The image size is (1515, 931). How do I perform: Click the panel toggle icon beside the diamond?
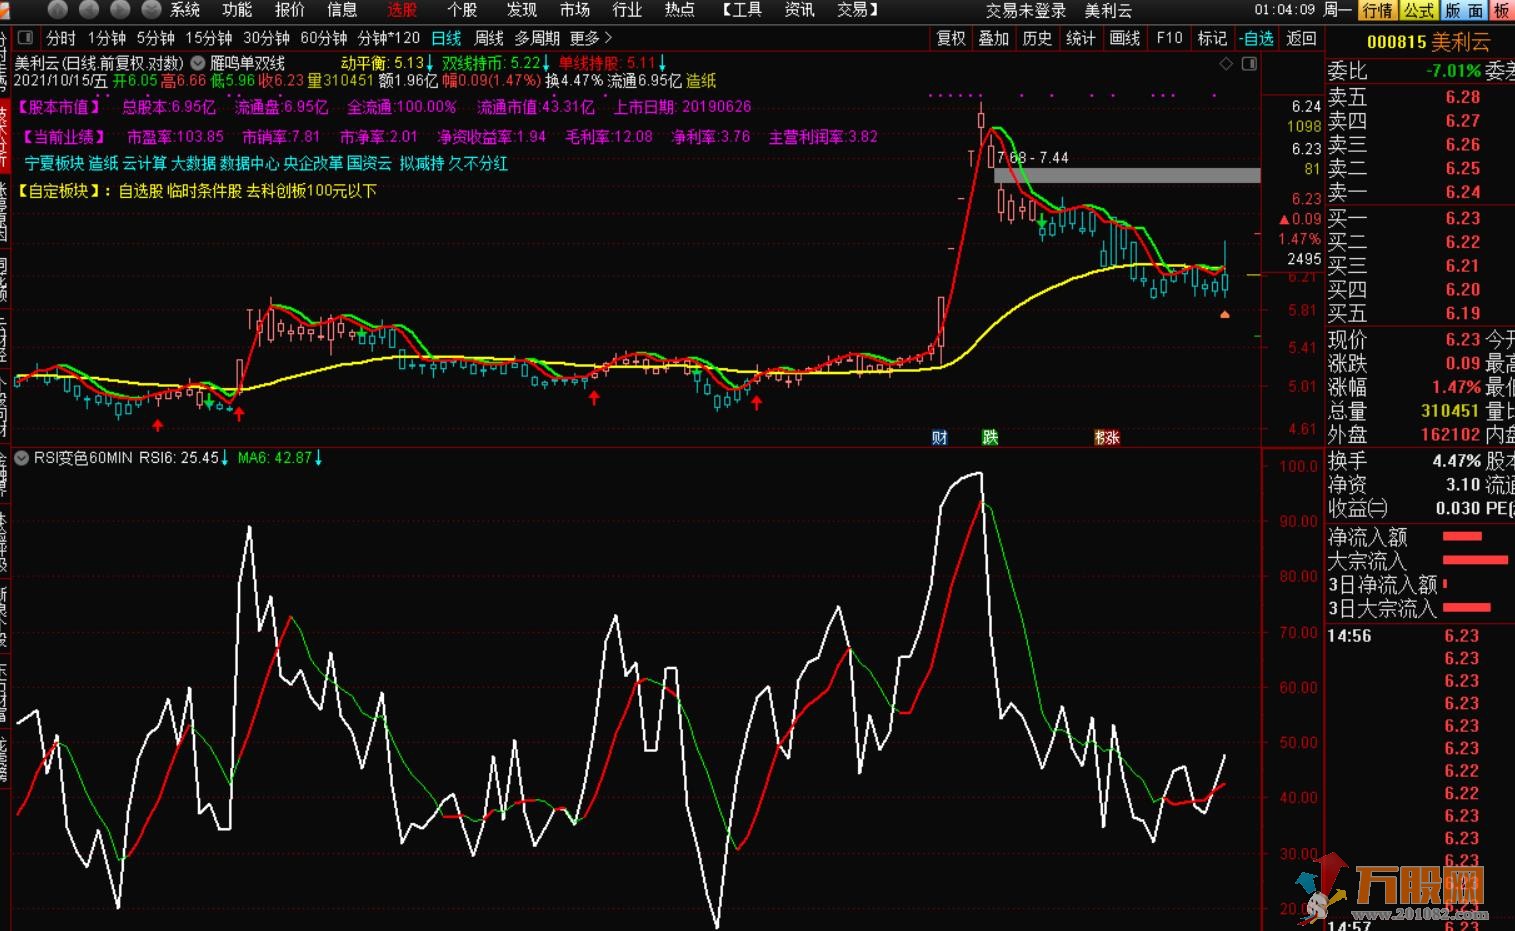click(1249, 64)
